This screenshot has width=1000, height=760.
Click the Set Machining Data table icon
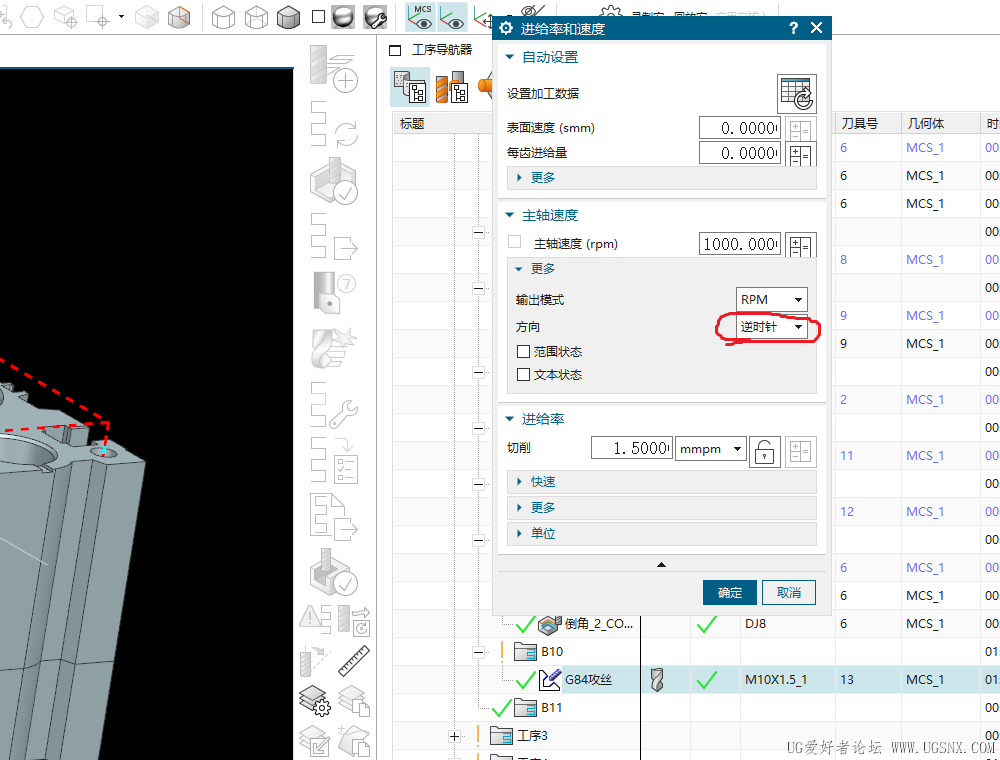(x=797, y=94)
